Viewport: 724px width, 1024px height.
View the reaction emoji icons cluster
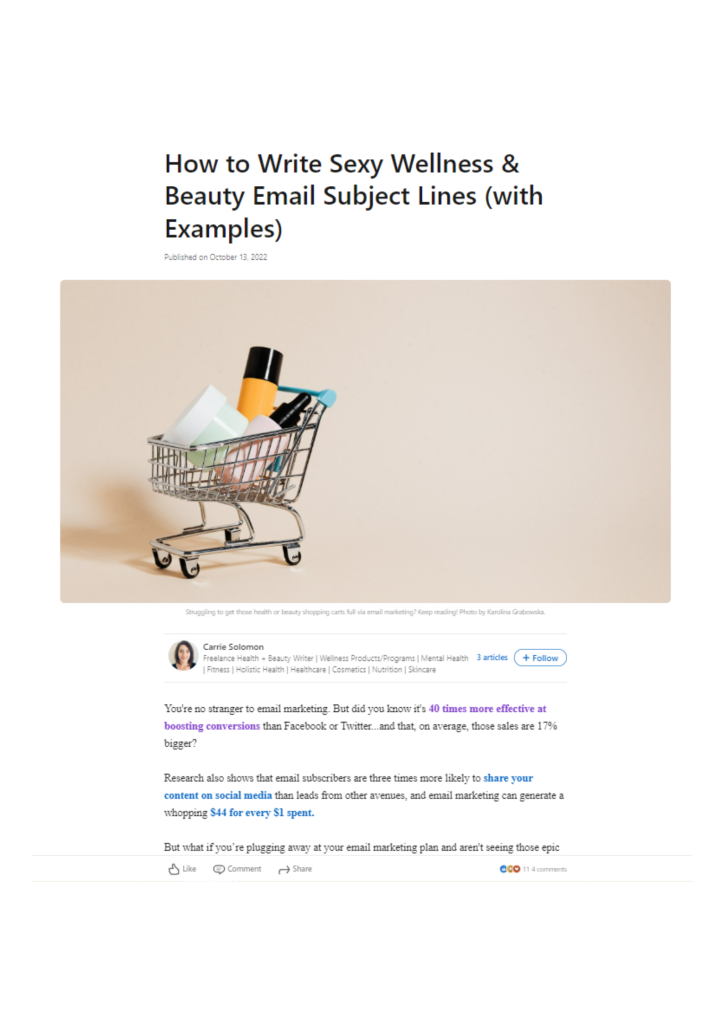(510, 869)
